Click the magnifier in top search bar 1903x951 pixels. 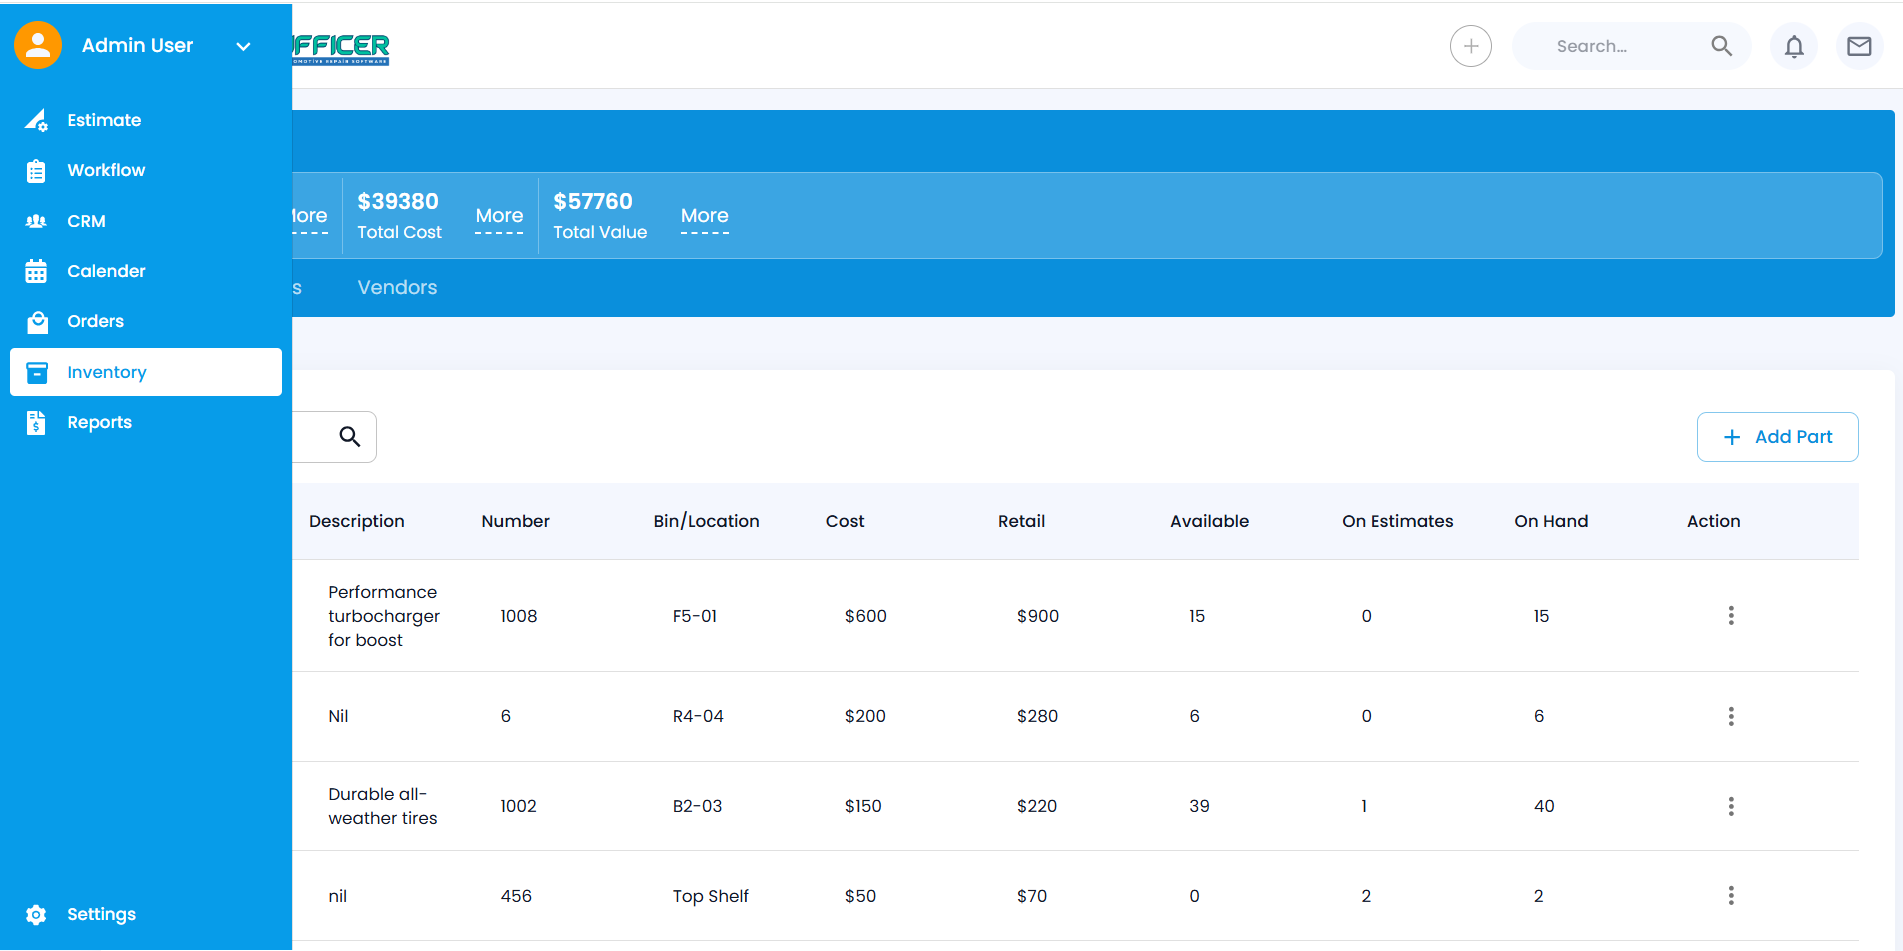click(1721, 46)
